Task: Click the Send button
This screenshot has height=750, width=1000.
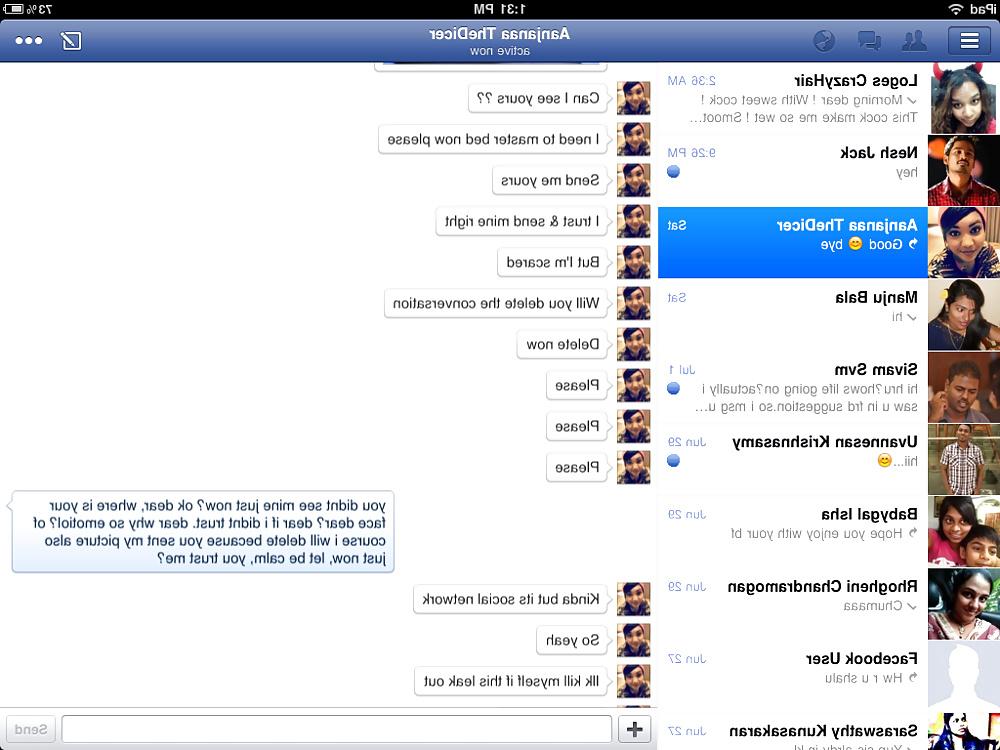Action: pyautogui.click(x=29, y=729)
